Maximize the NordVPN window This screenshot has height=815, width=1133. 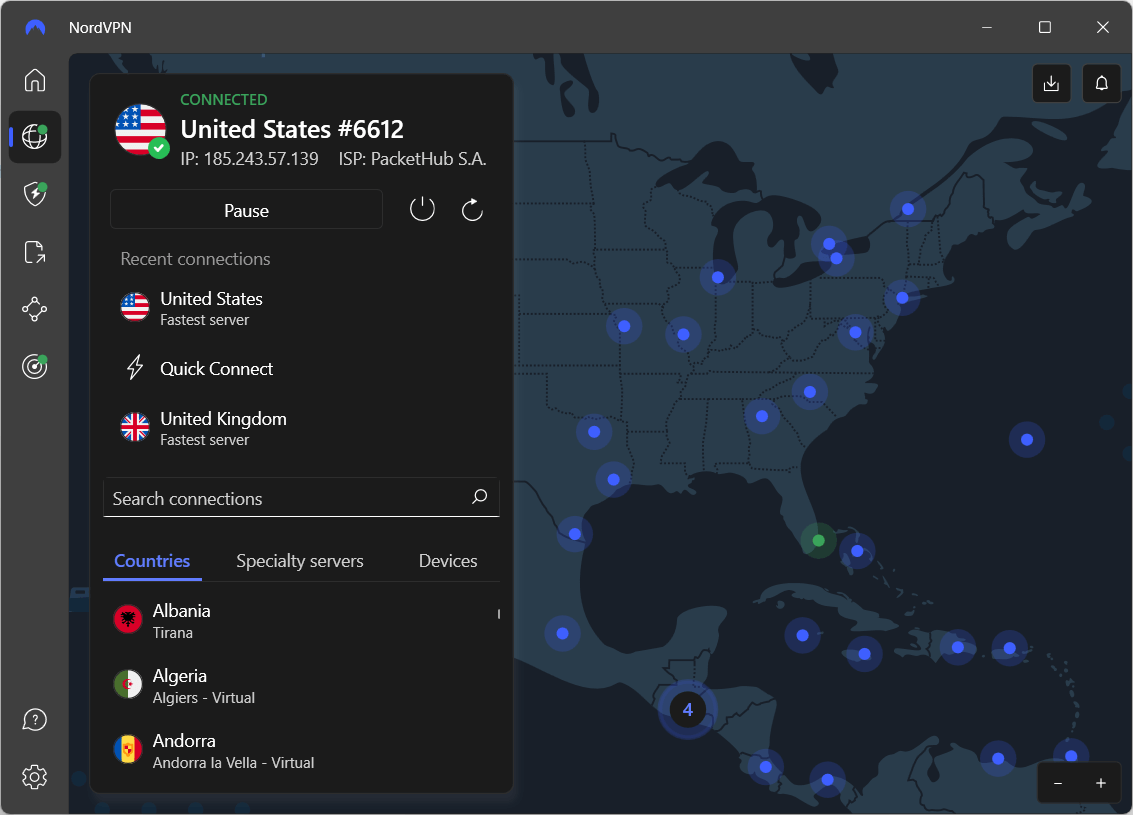click(x=1045, y=27)
